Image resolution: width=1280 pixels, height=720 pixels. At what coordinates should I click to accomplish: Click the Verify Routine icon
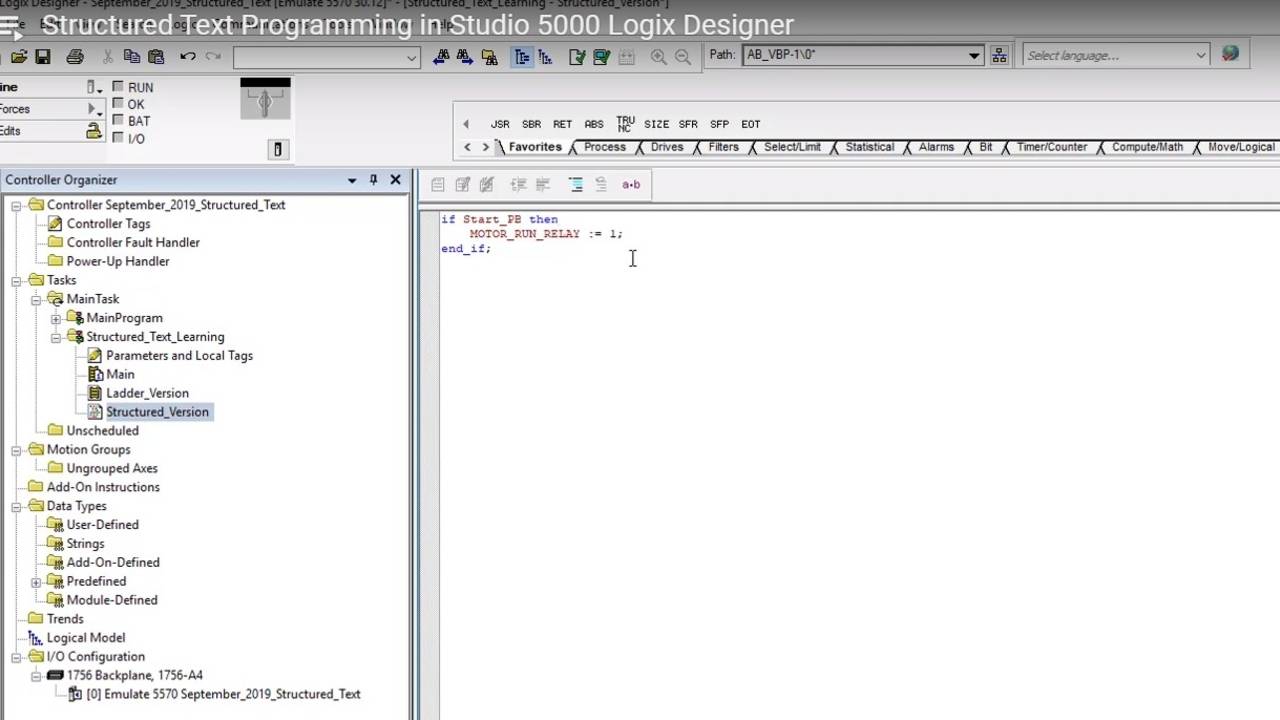(x=577, y=57)
